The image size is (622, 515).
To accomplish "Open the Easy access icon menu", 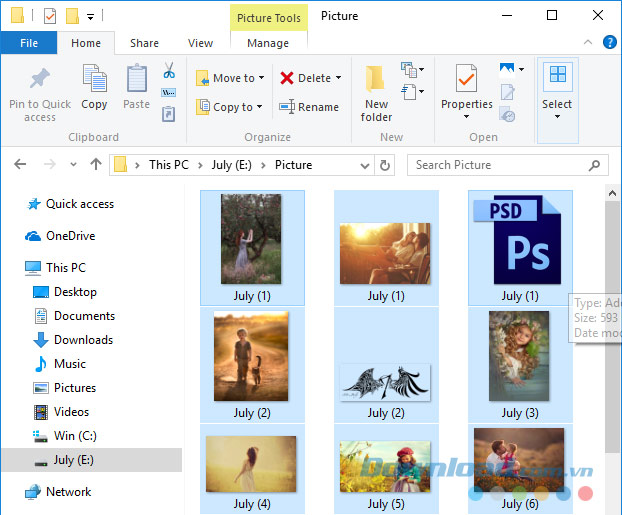I will tap(413, 92).
